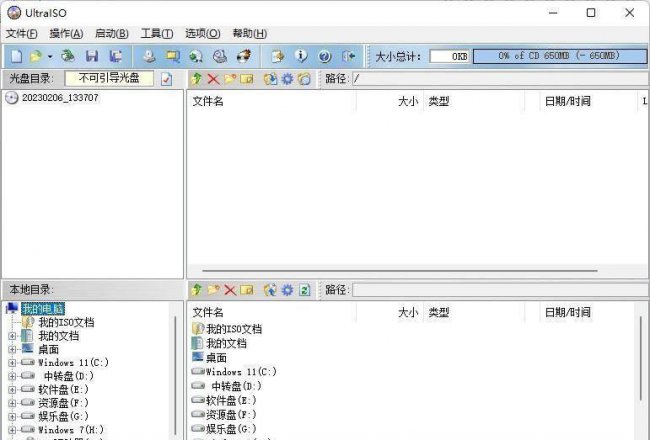Click the red X Delete icon in local pane toolbar
The height and width of the screenshot is (440, 650).
230,290
